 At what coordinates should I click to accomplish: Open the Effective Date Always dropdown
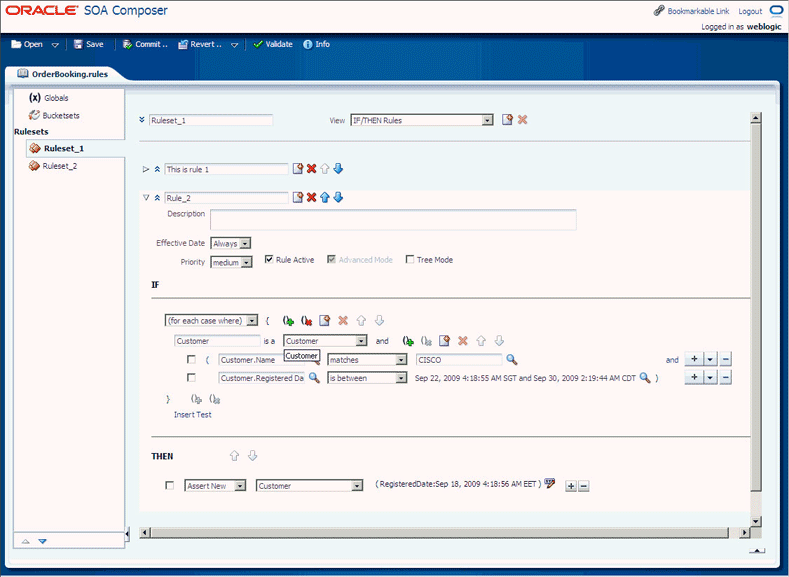coord(230,243)
